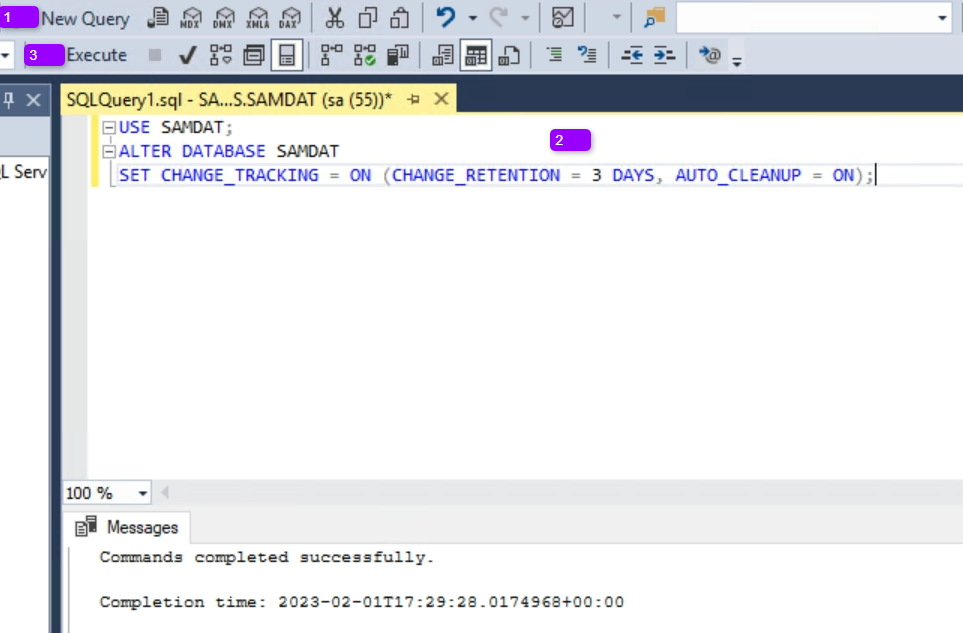The width and height of the screenshot is (963, 633).
Task: Click the Cut scissors icon
Action: click(x=335, y=18)
